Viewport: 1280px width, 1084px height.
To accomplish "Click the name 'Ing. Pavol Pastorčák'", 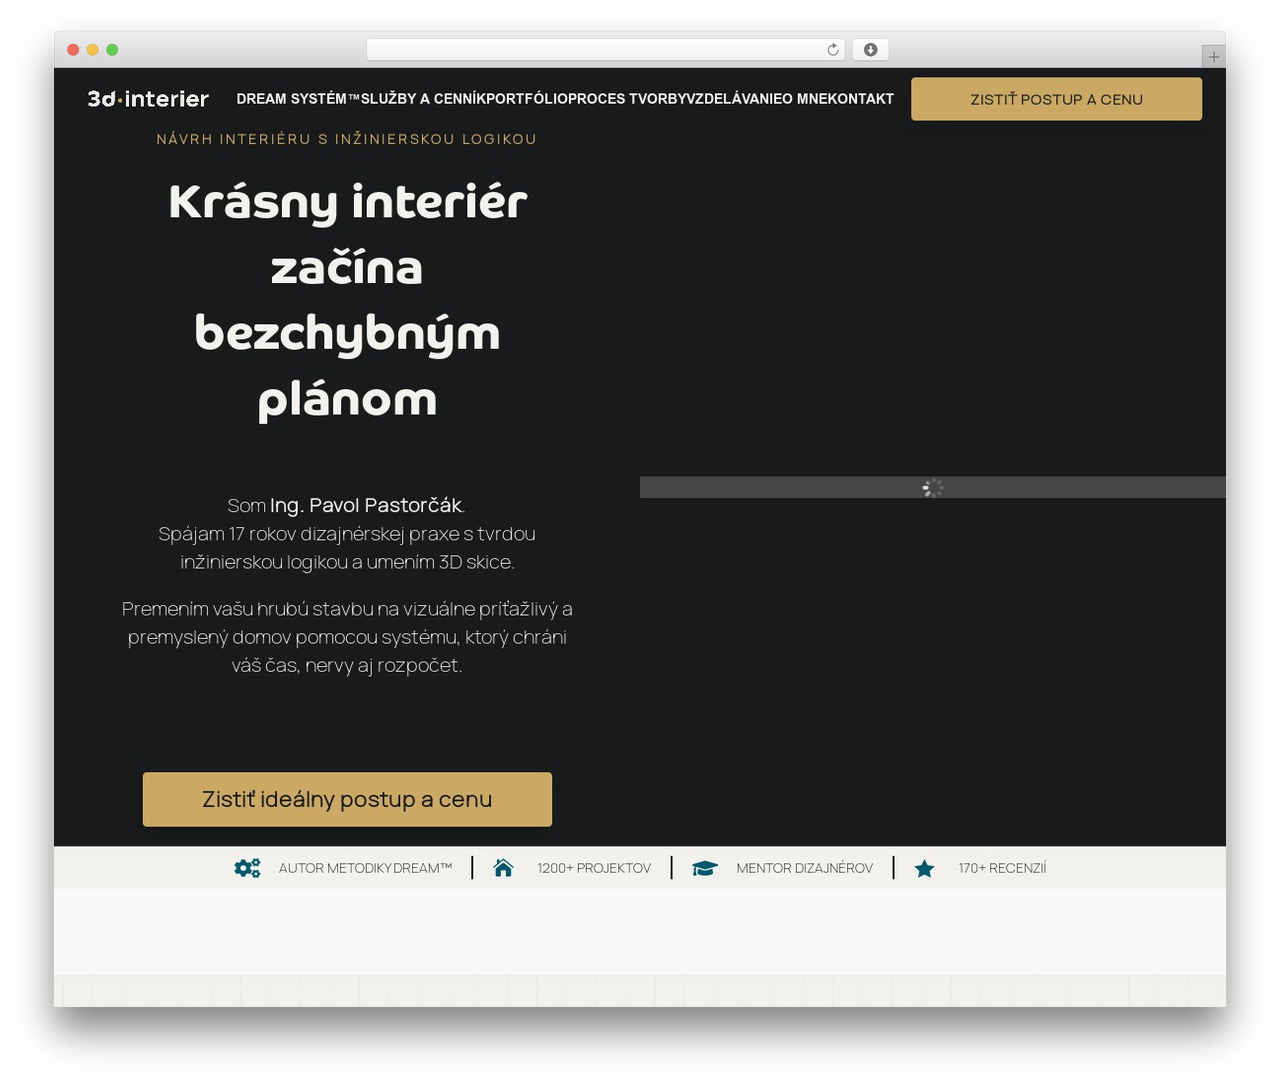I will (366, 505).
